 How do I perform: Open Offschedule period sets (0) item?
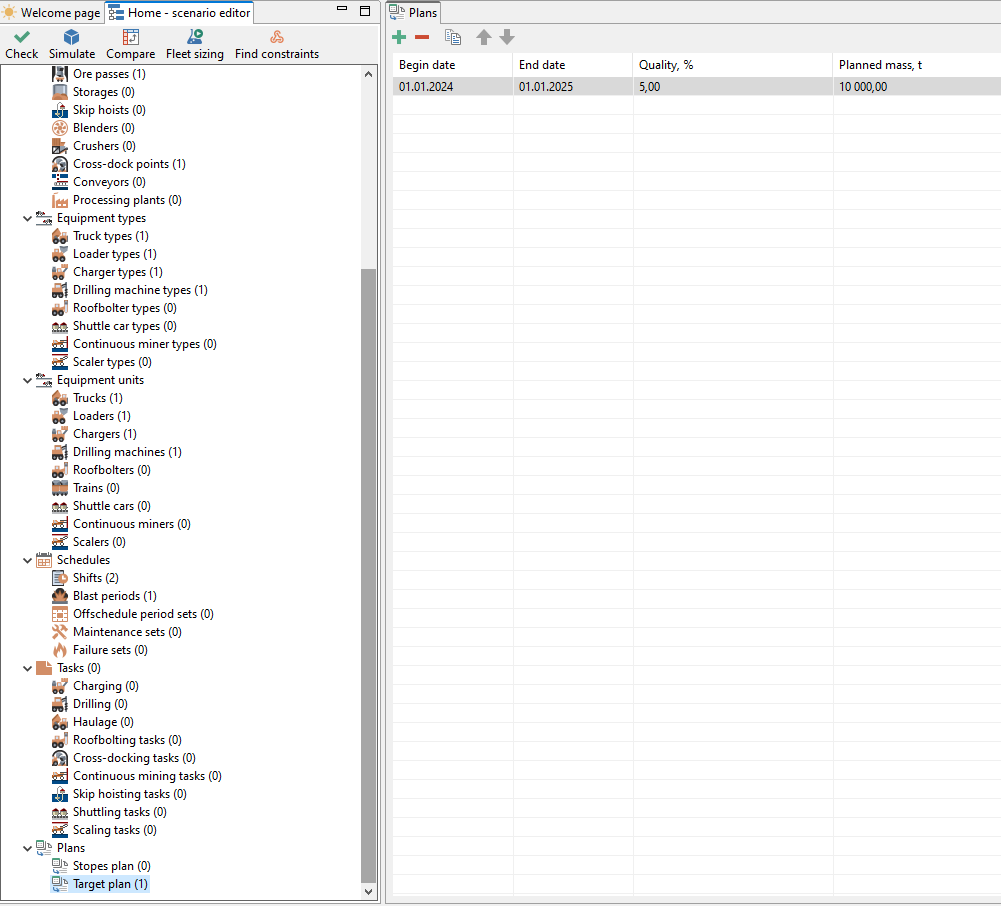143,614
